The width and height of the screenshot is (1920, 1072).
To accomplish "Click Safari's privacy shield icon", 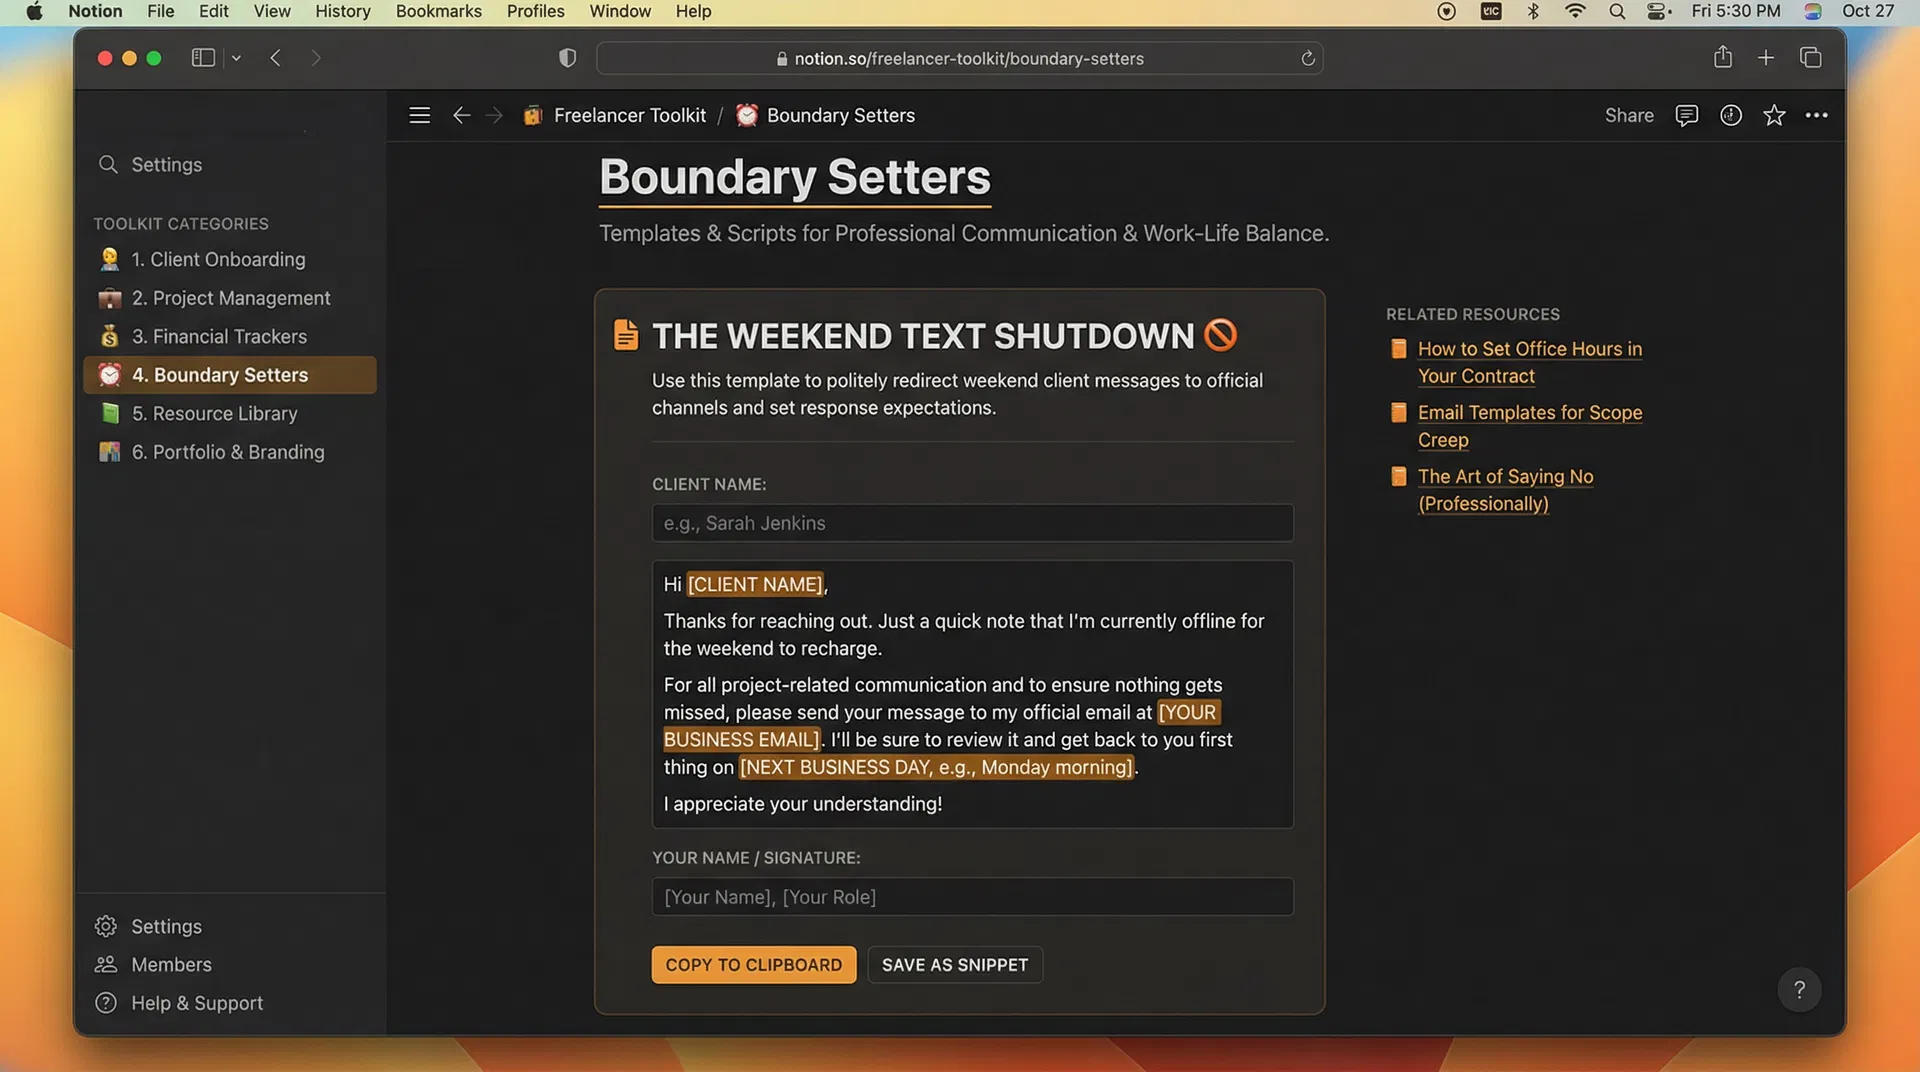I will pos(567,58).
